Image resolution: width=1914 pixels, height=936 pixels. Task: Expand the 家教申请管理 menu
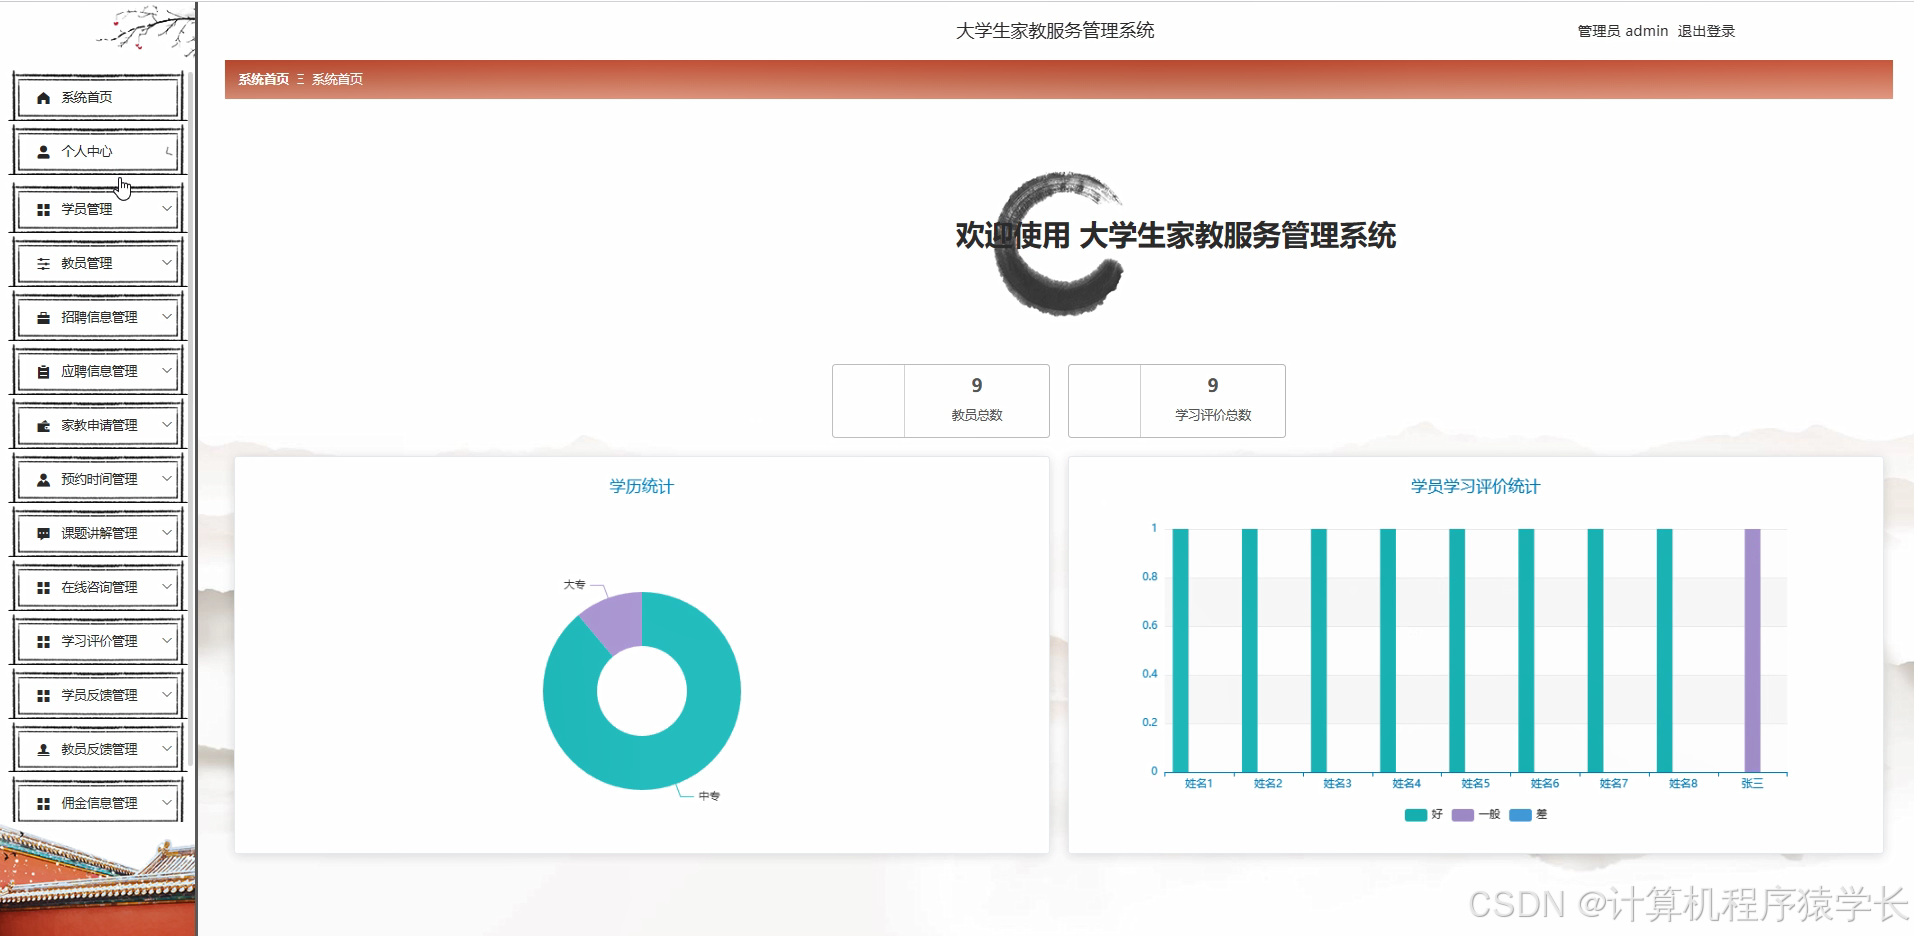point(97,424)
